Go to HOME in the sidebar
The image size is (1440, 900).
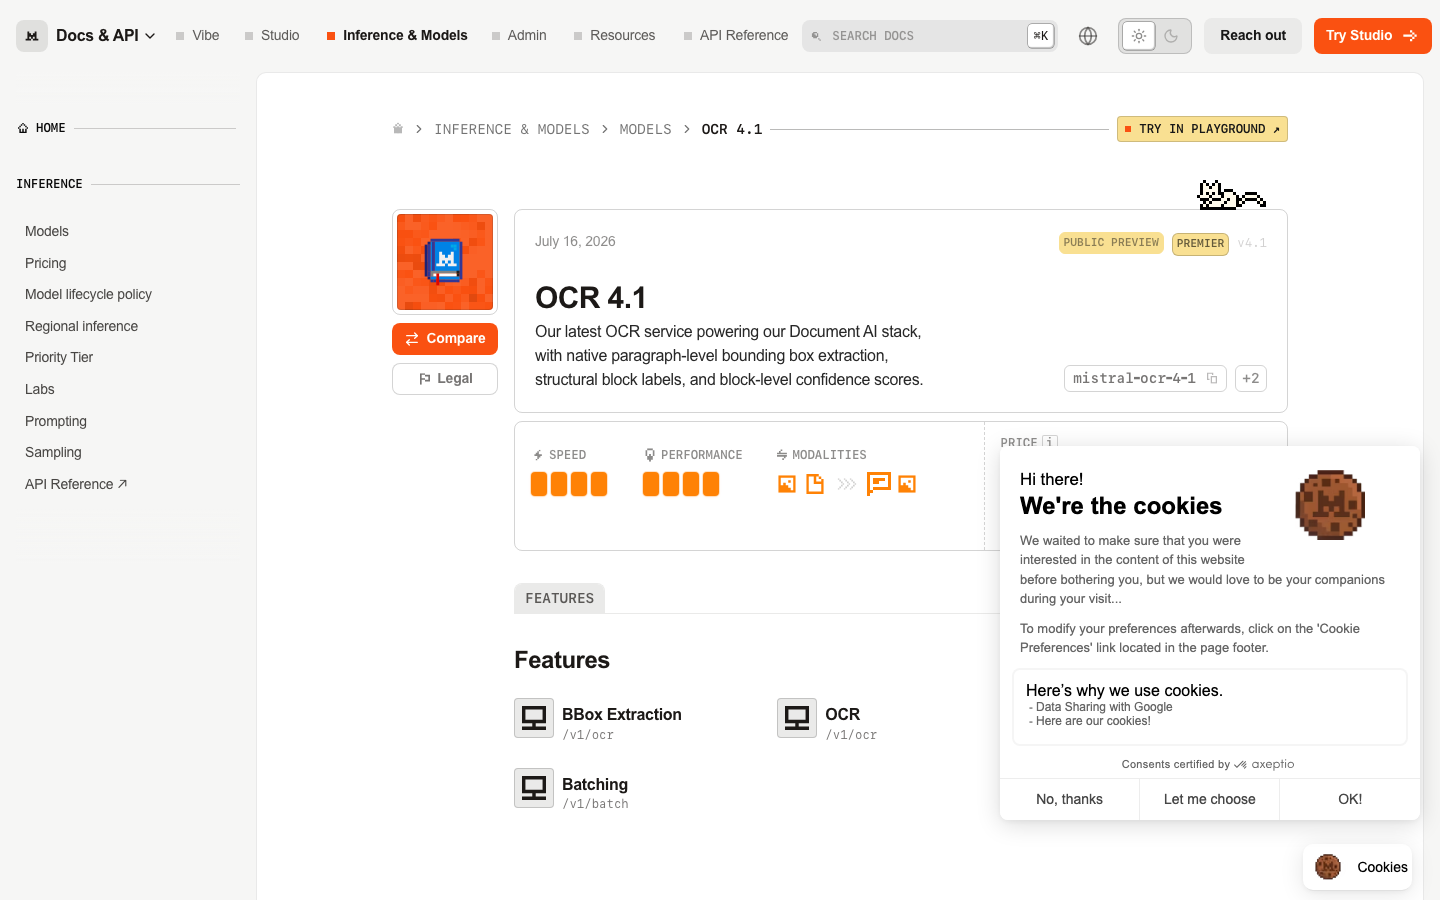coord(42,128)
